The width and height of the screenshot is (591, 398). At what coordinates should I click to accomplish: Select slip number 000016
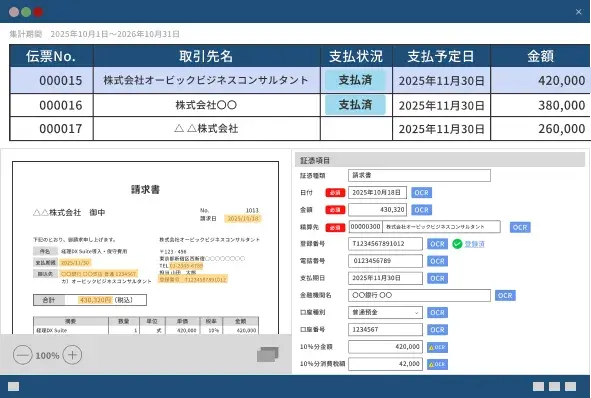(61, 105)
